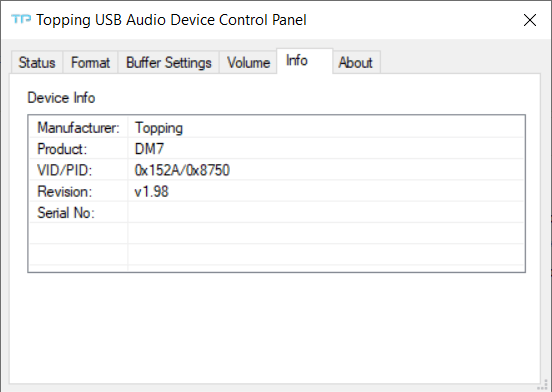Screen dimensions: 552x392
Task: Select the Revision label cell
Action: (x=79, y=191)
